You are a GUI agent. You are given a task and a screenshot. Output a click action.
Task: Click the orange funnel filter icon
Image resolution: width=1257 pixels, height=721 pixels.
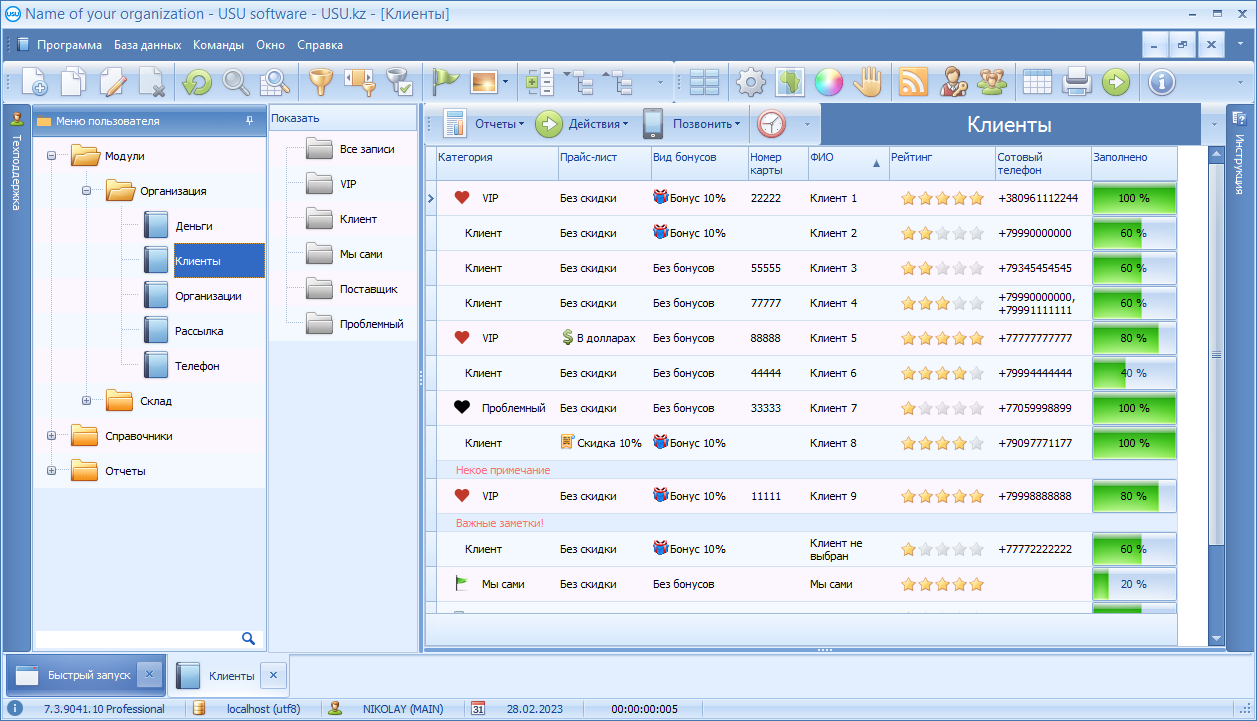(x=320, y=82)
